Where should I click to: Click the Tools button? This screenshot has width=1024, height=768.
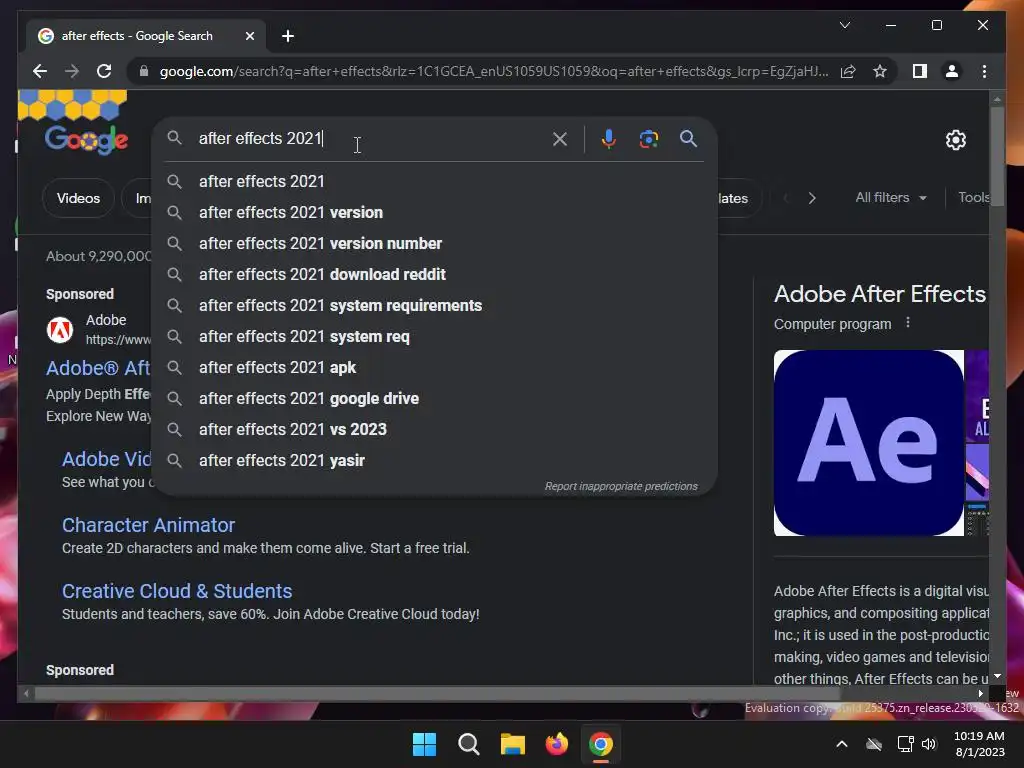click(973, 197)
